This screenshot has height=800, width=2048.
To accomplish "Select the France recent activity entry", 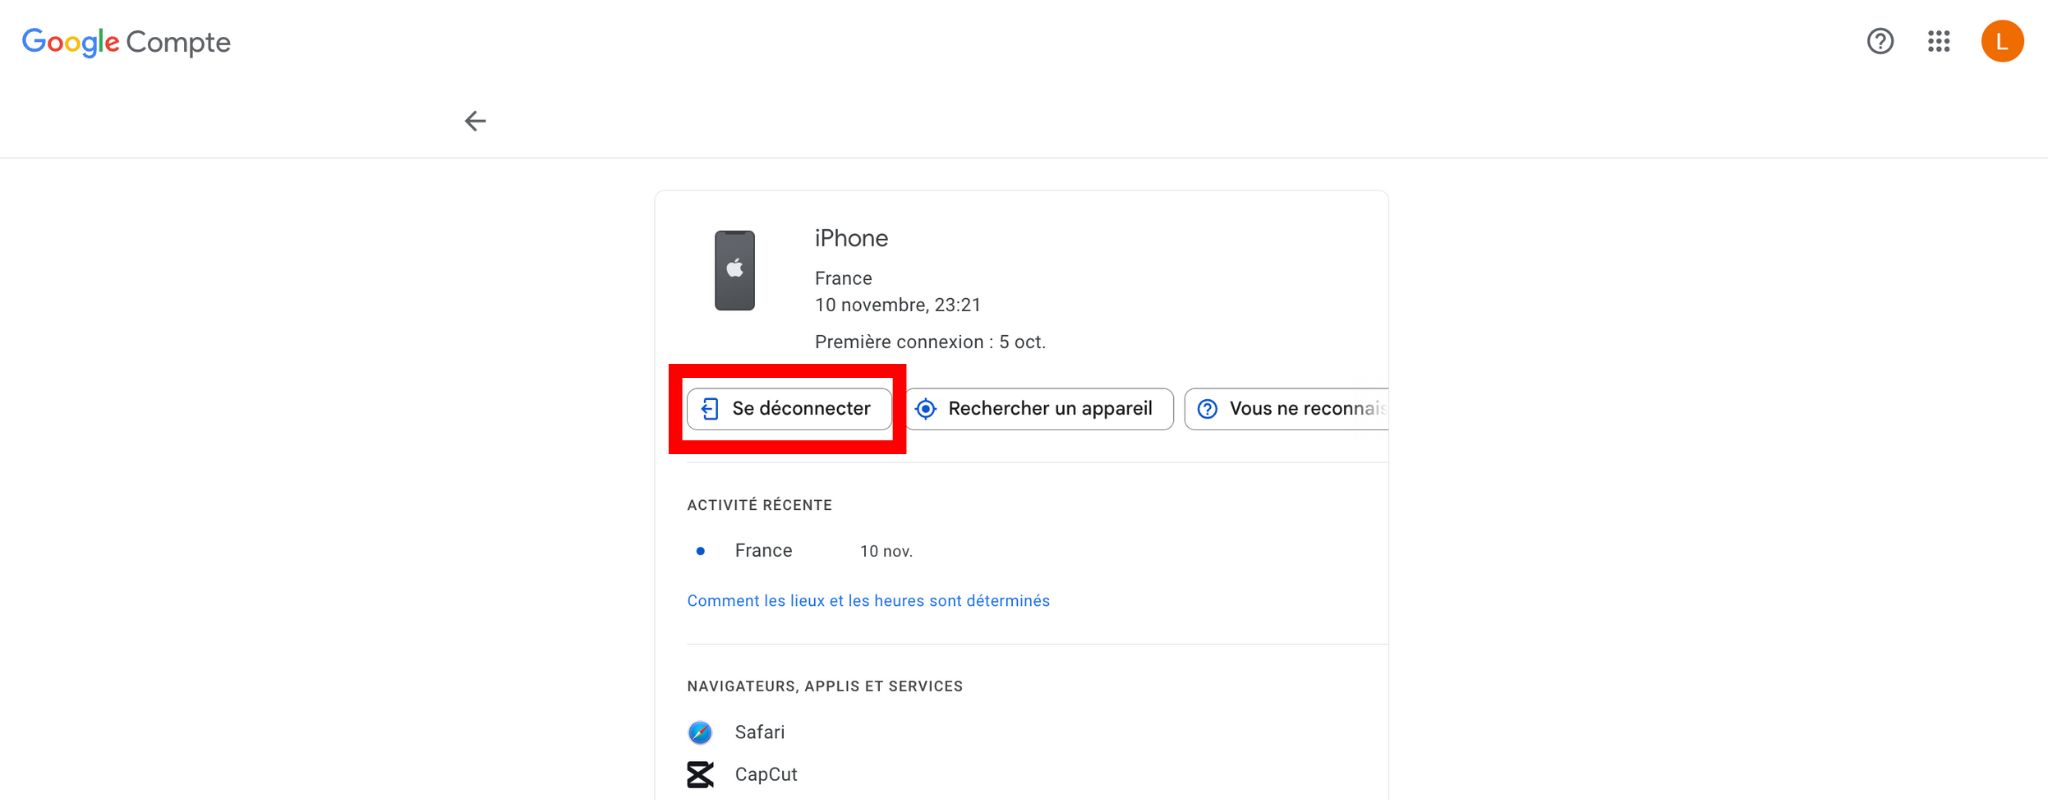I will (763, 551).
